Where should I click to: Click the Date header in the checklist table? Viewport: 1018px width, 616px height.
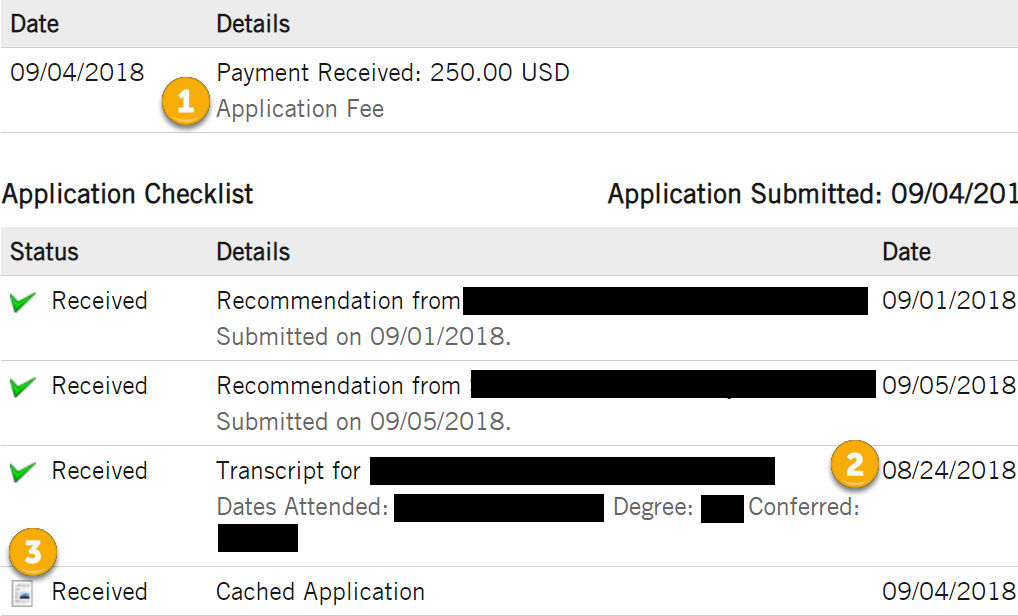906,252
